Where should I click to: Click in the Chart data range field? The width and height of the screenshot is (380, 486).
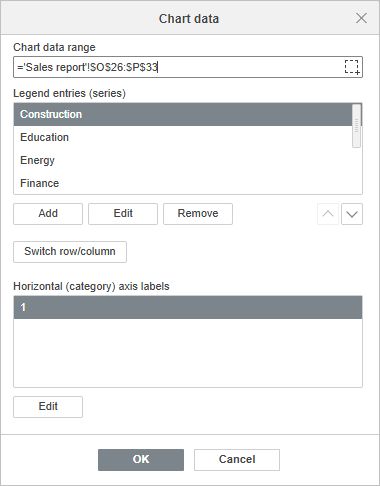(x=178, y=67)
